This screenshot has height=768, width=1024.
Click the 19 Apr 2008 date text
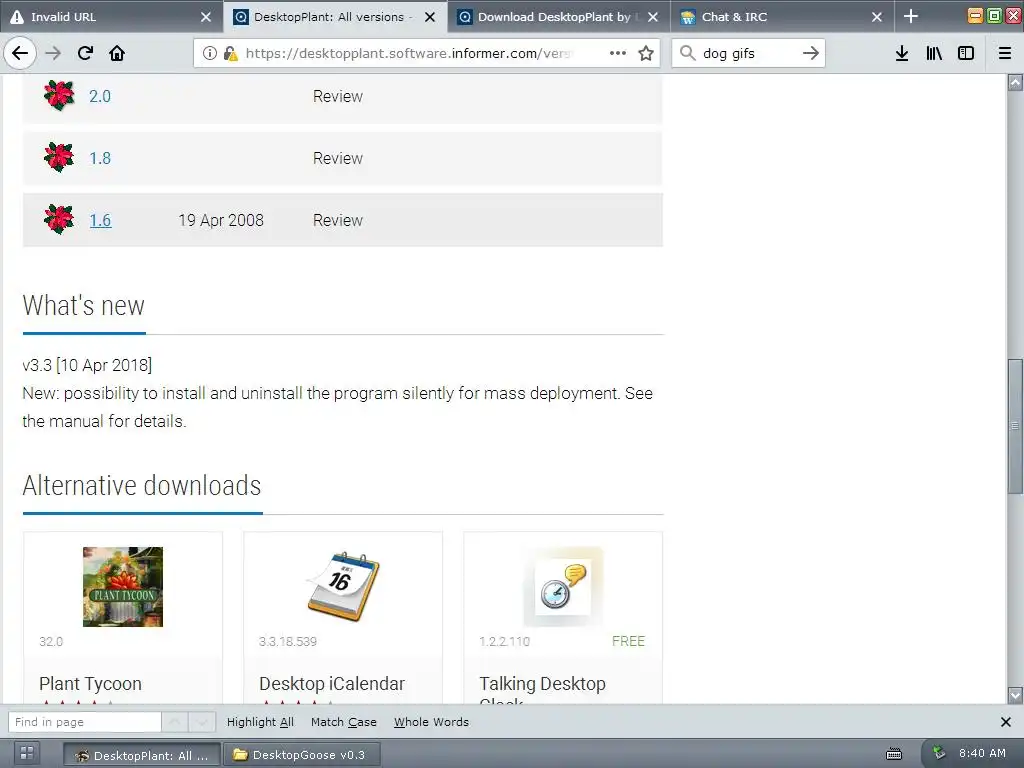coord(221,220)
